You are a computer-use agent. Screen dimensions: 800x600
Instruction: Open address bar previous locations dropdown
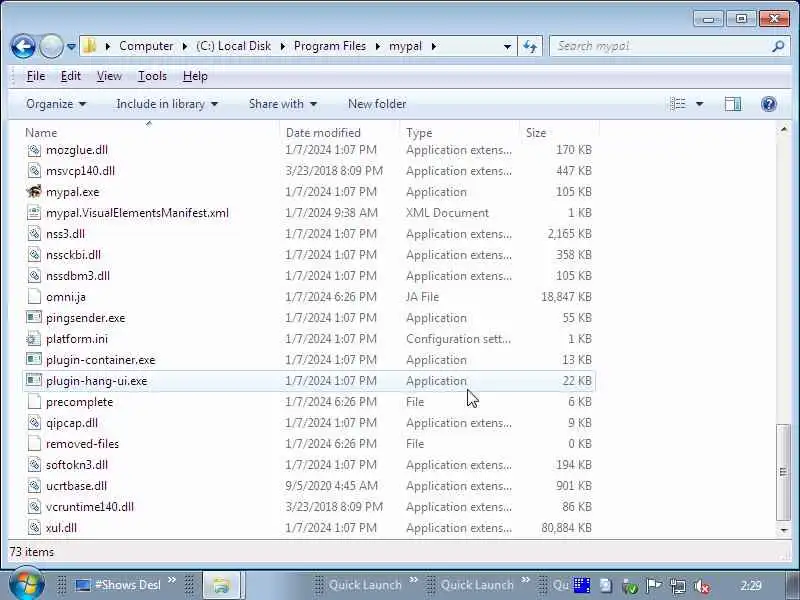coord(507,46)
